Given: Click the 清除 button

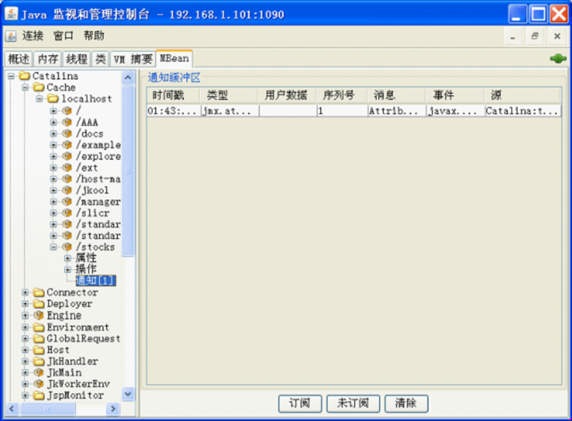Looking at the screenshot, I should pyautogui.click(x=406, y=403).
